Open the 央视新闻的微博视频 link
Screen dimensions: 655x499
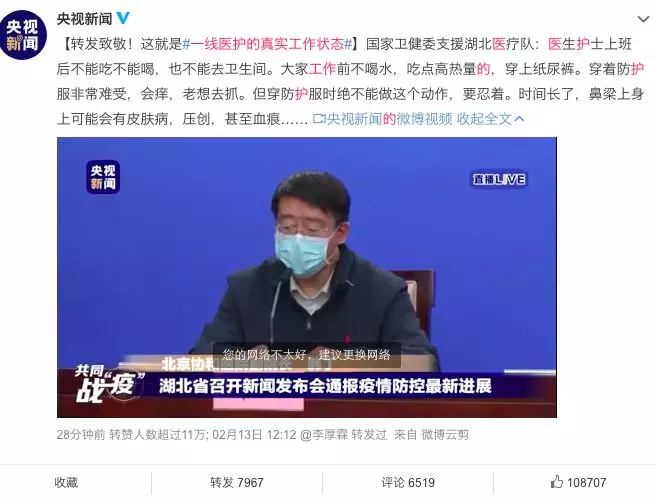389,119
